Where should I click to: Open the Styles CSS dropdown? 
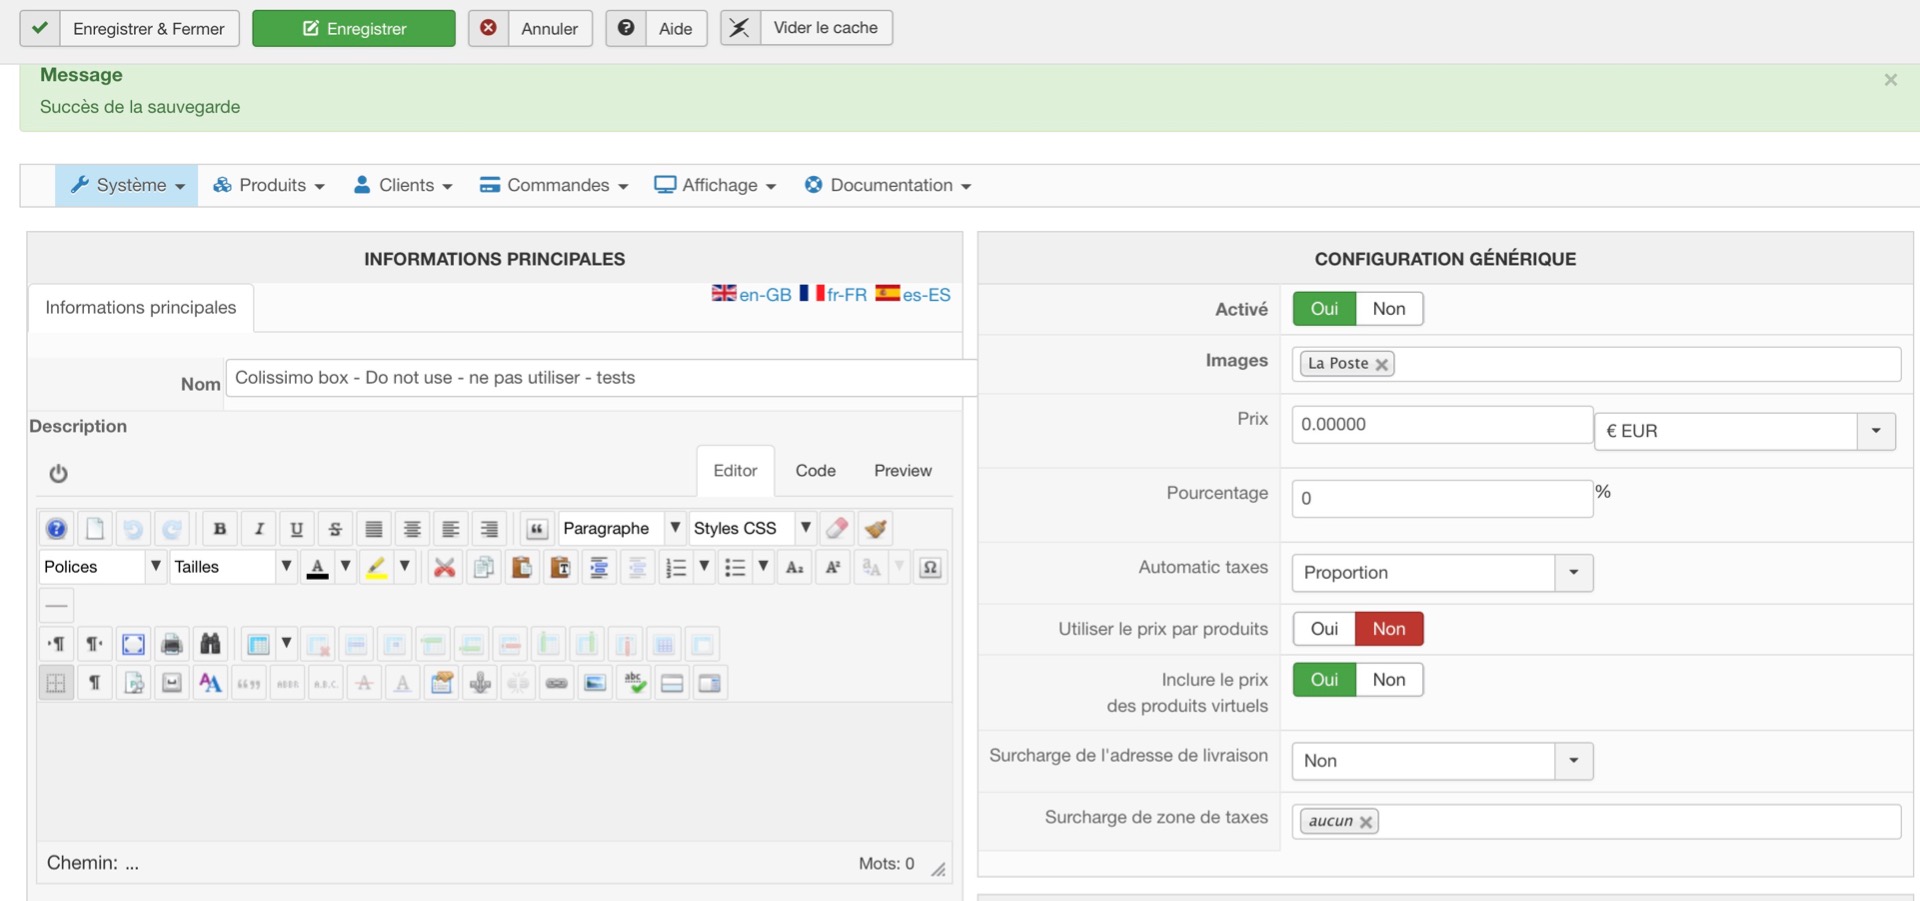click(751, 529)
